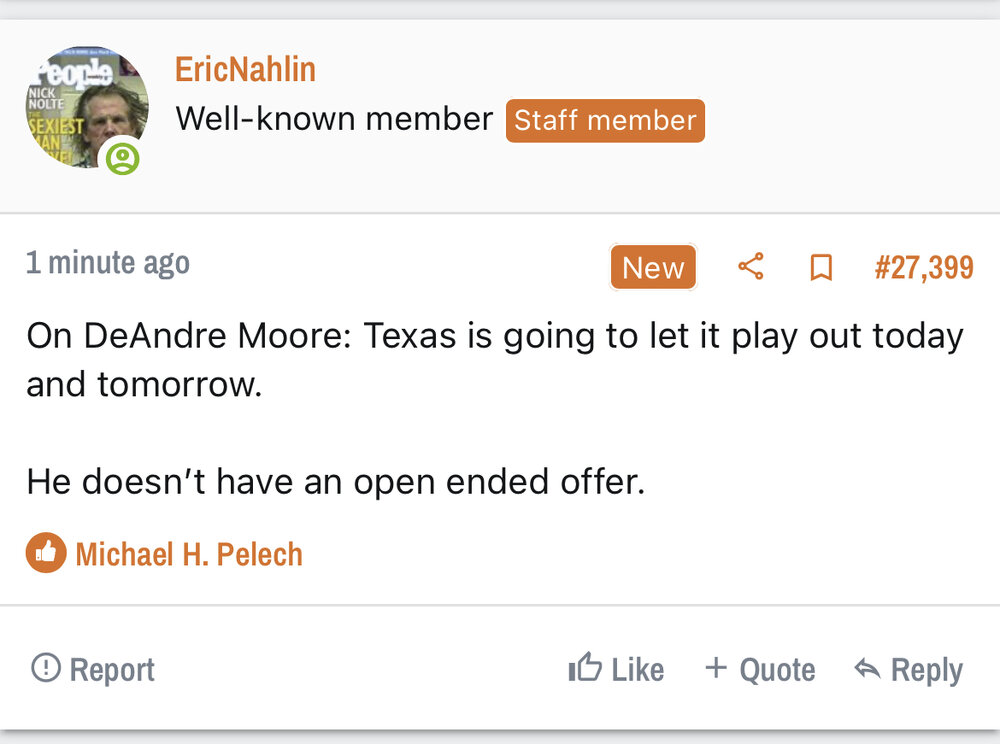Click the plus icon beside Quote

(716, 668)
